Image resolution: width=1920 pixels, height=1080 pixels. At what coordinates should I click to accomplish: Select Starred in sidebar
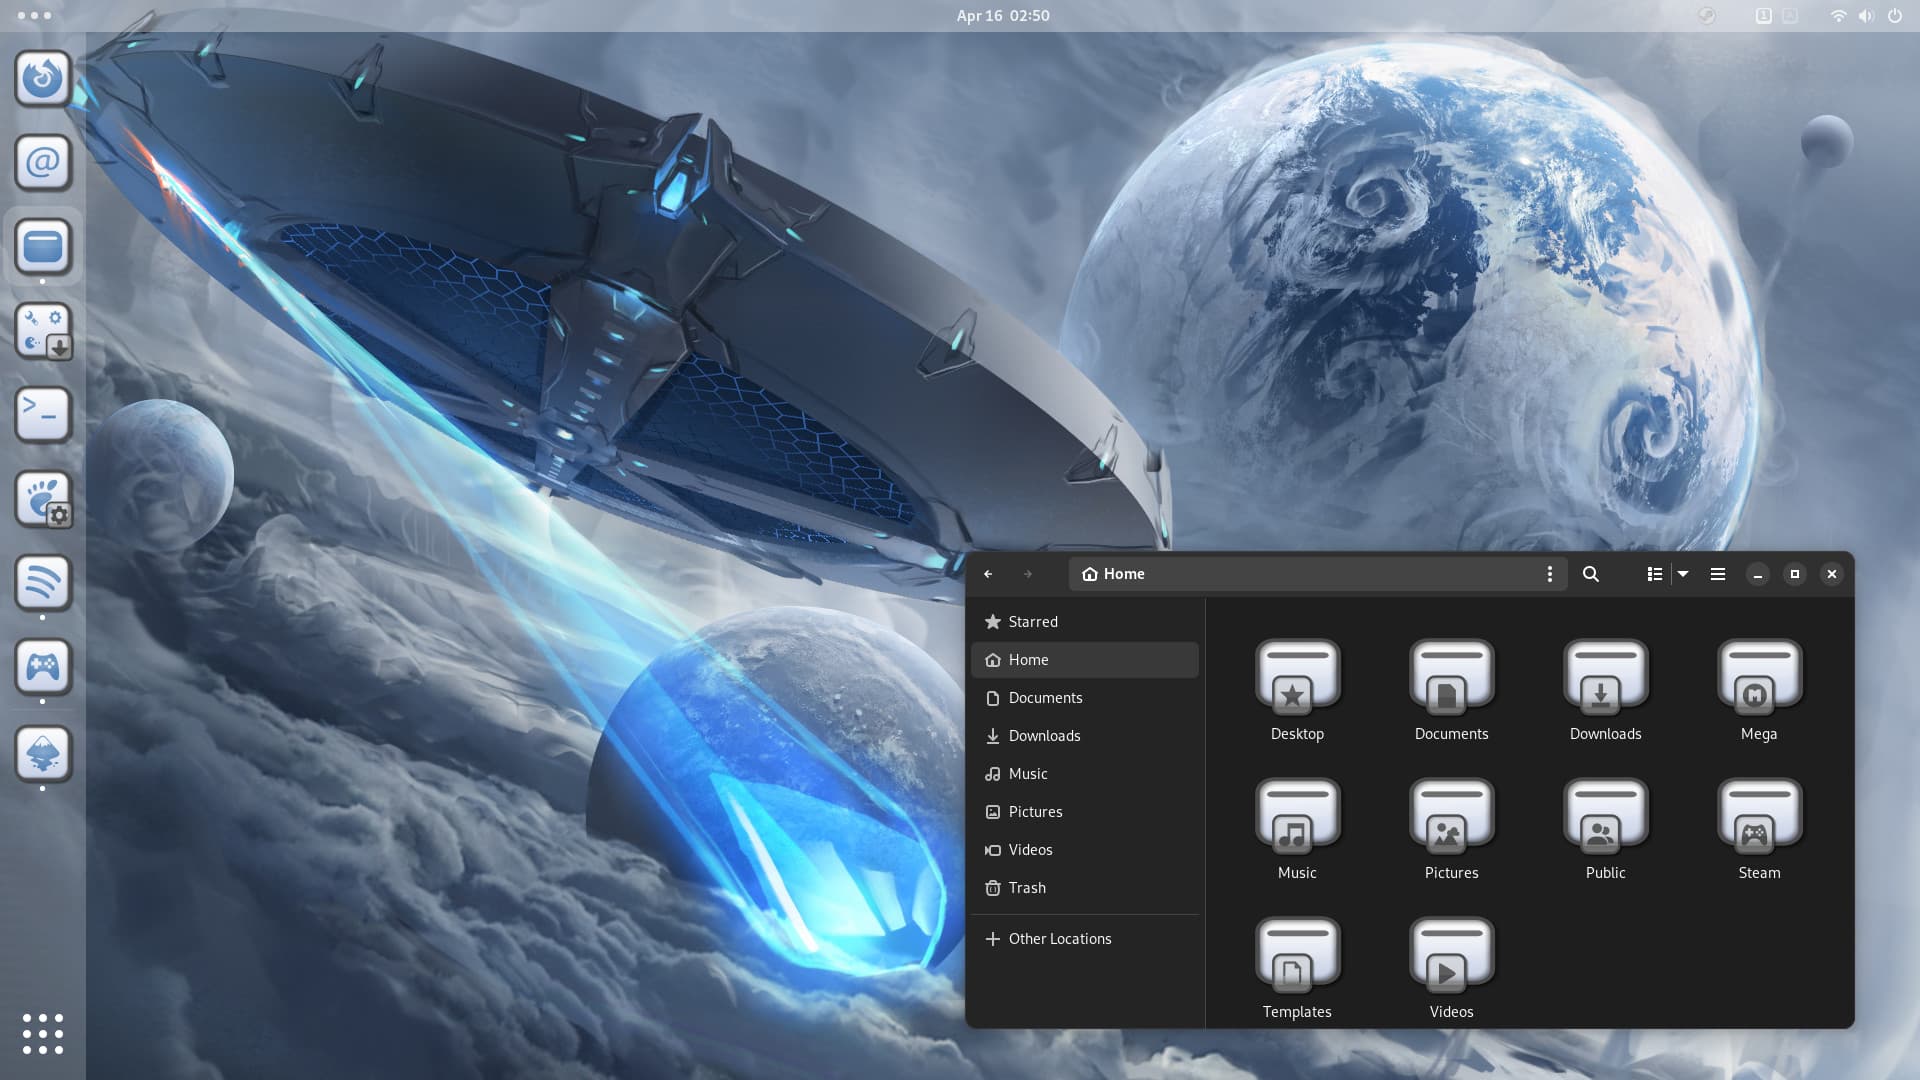[x=1084, y=622]
